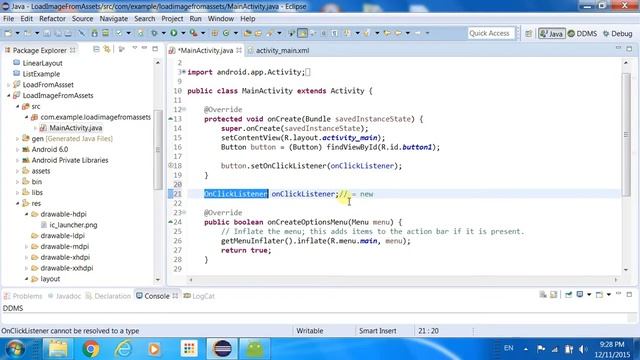The width and height of the screenshot is (640, 360).
Task: Collapse All in Package Explorer
Action: [96, 49]
